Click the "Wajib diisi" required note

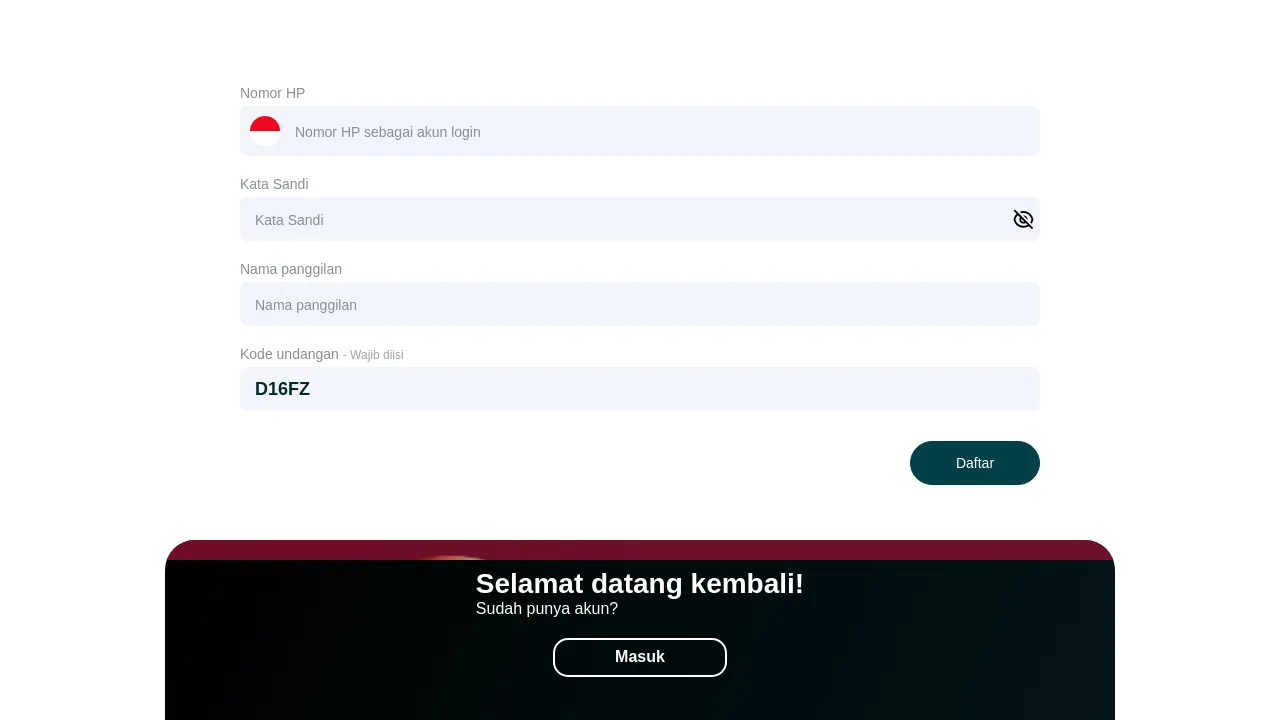tap(377, 355)
